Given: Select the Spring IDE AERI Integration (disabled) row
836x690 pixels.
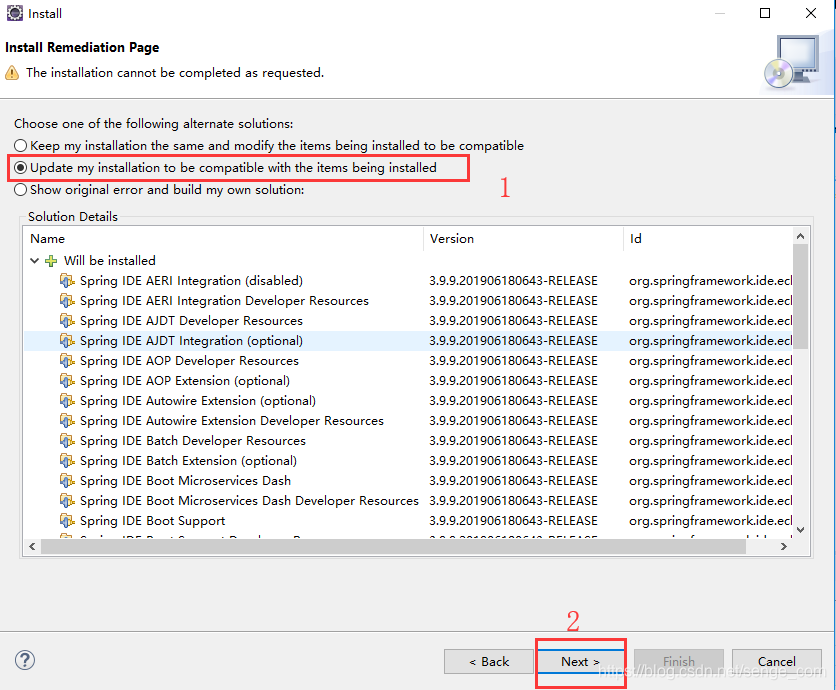Looking at the screenshot, I should click(408, 280).
